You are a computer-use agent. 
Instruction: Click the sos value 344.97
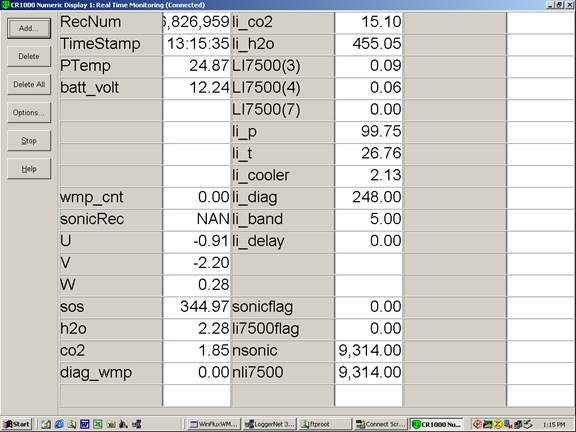tap(197, 307)
